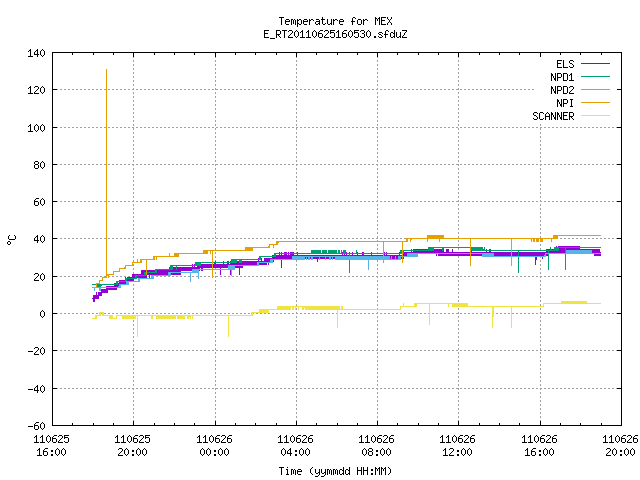Screen dimensions: 640x480
Task: Click the orange NPI legend line sample
Action: coord(595,103)
